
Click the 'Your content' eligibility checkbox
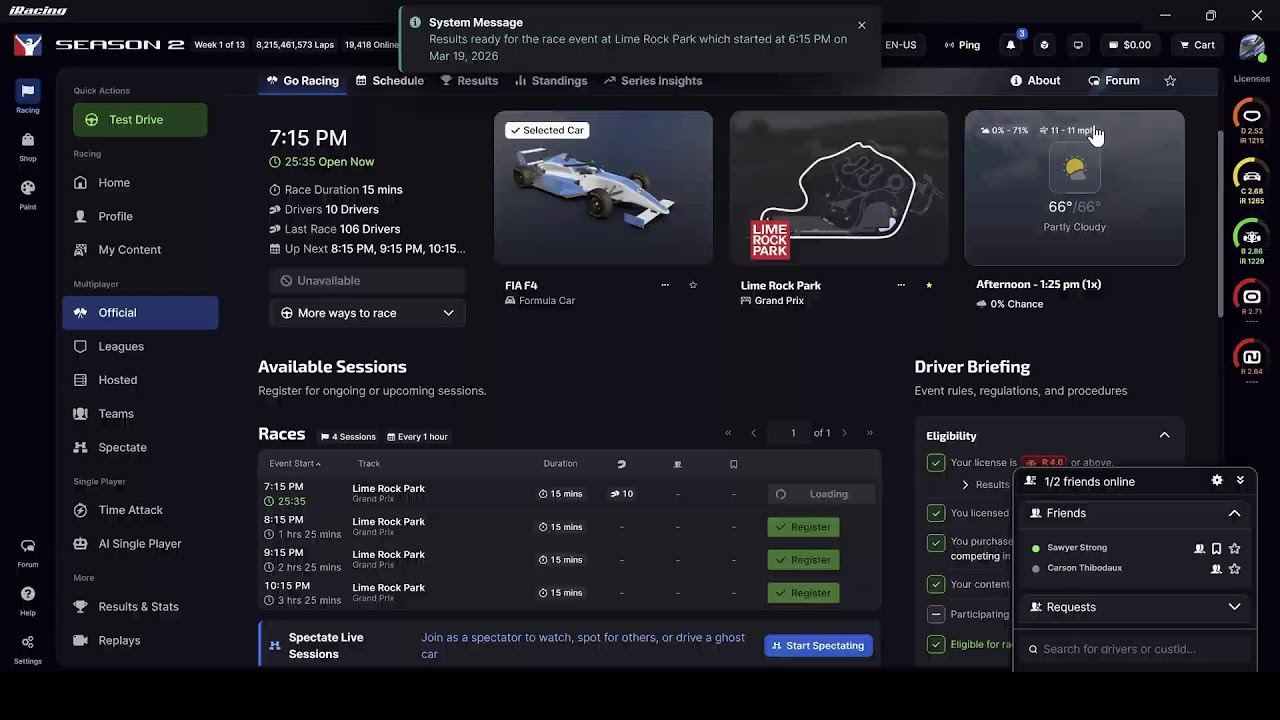coord(936,584)
